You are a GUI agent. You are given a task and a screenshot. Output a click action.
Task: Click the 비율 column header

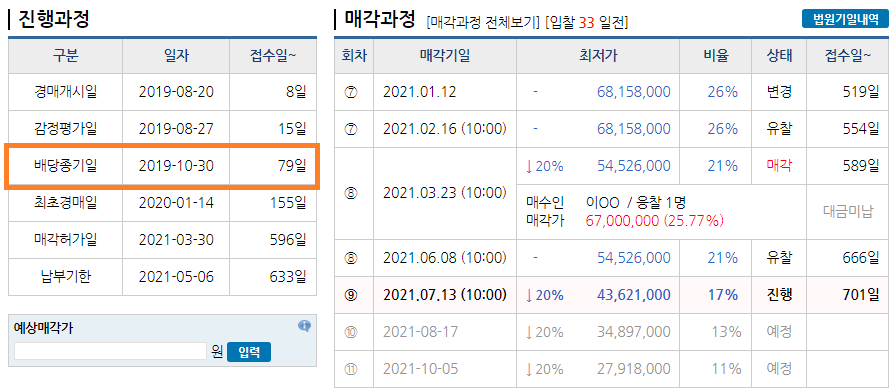[715, 55]
